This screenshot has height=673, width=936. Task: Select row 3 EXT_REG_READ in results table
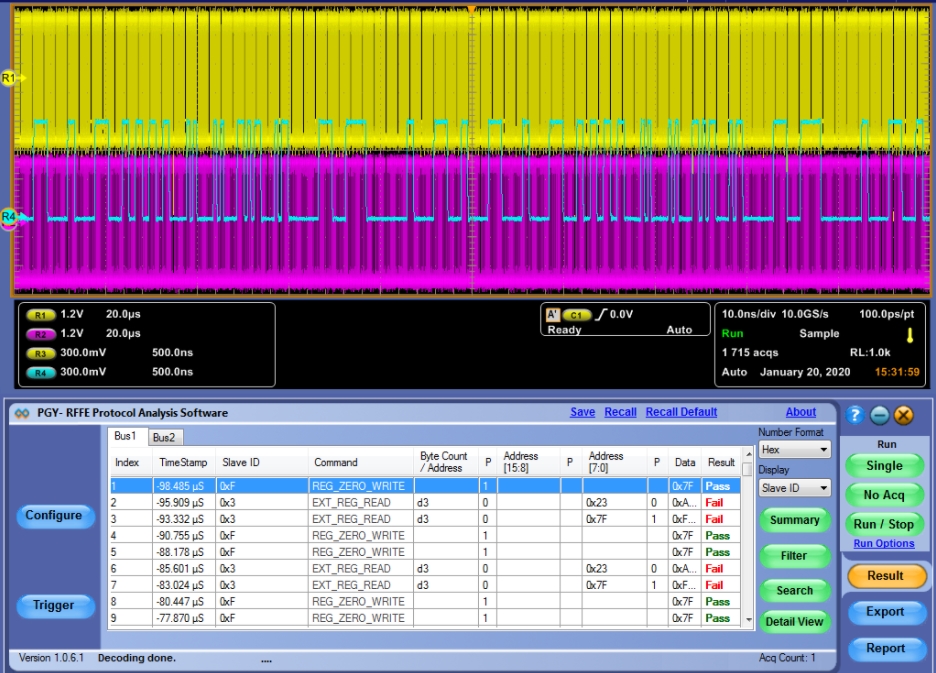click(x=350, y=519)
